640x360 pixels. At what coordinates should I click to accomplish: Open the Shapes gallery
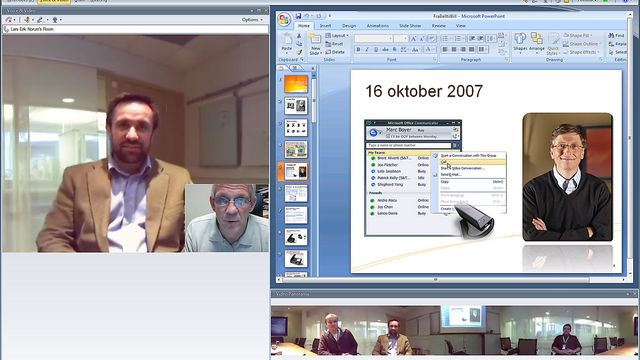[520, 42]
